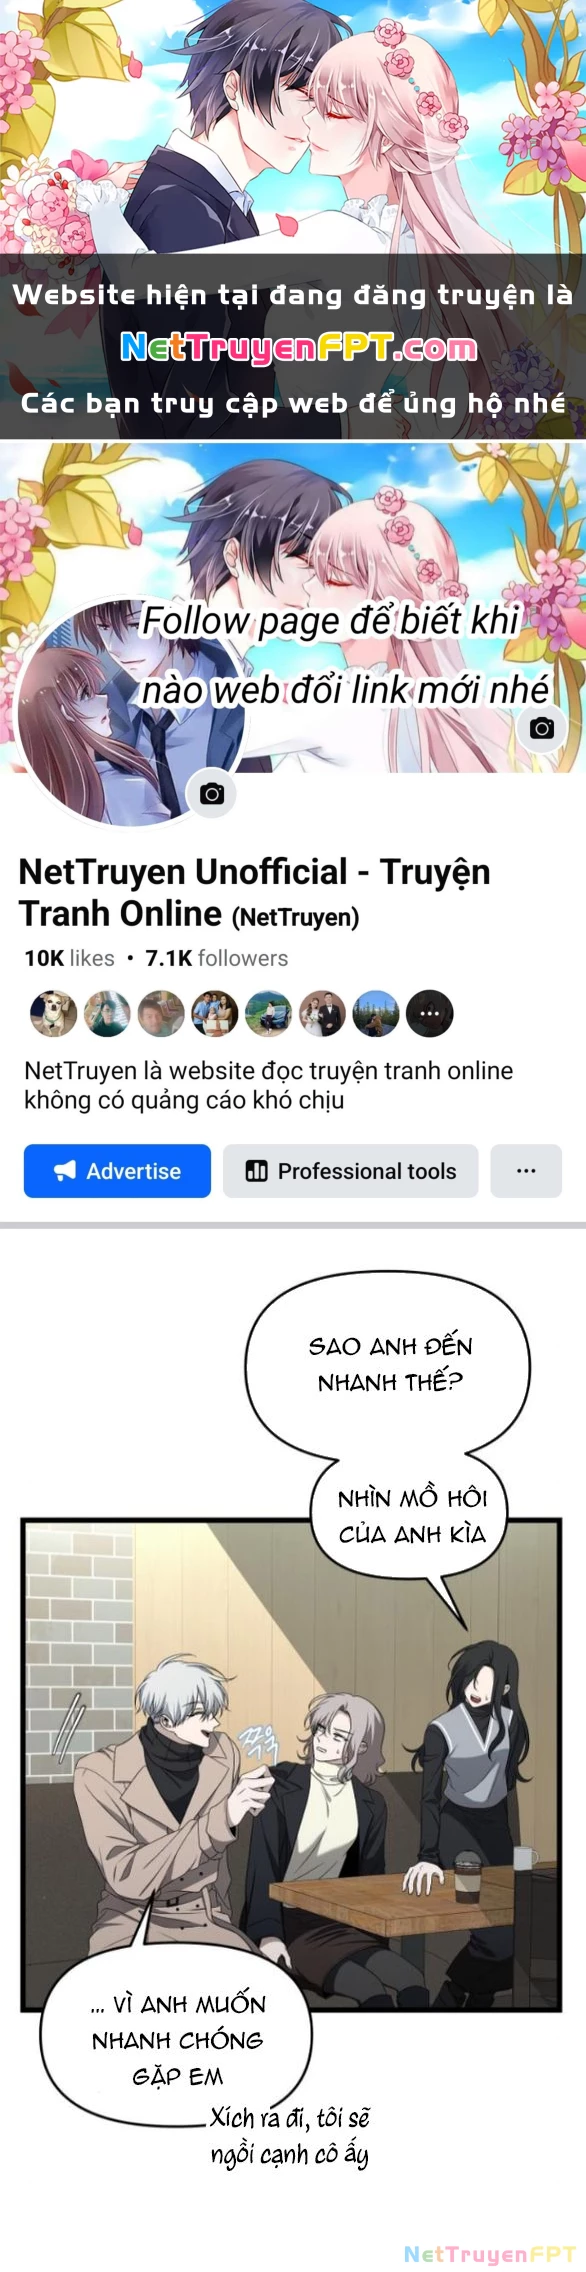Click the megaphone icon in Advertise button

pos(65,1171)
